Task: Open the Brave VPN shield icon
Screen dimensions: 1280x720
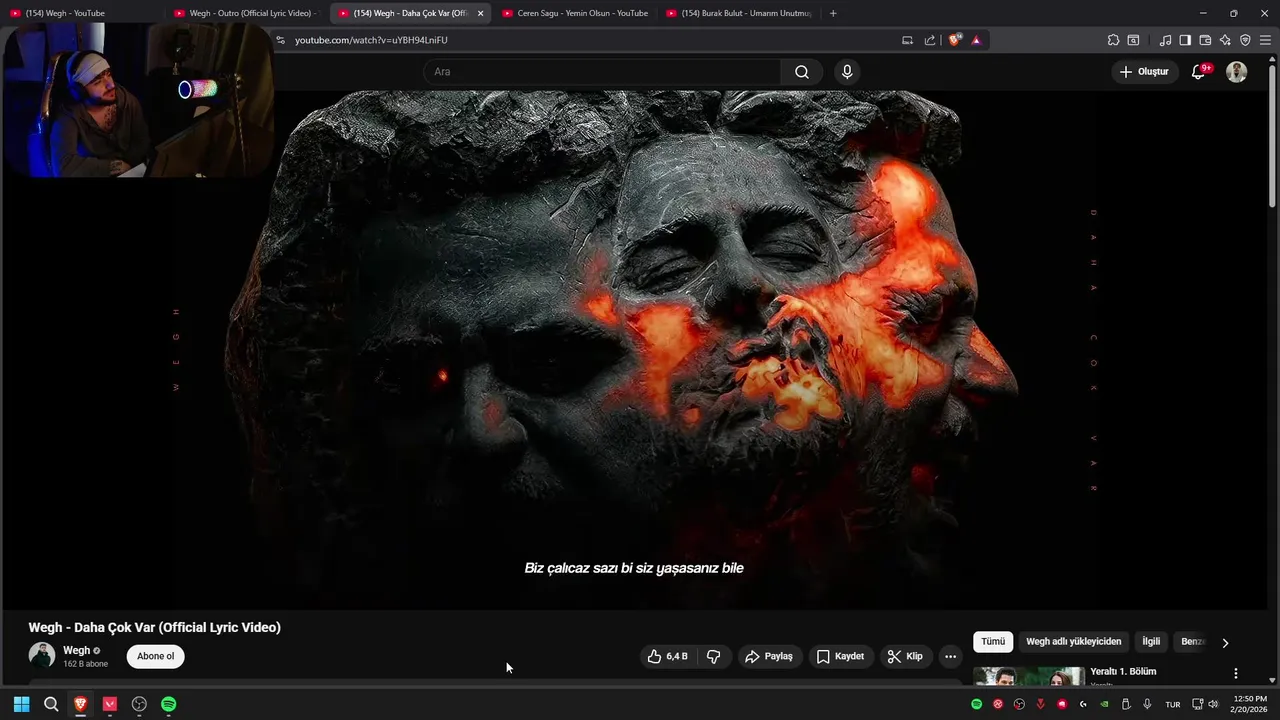Action: 1245,40
